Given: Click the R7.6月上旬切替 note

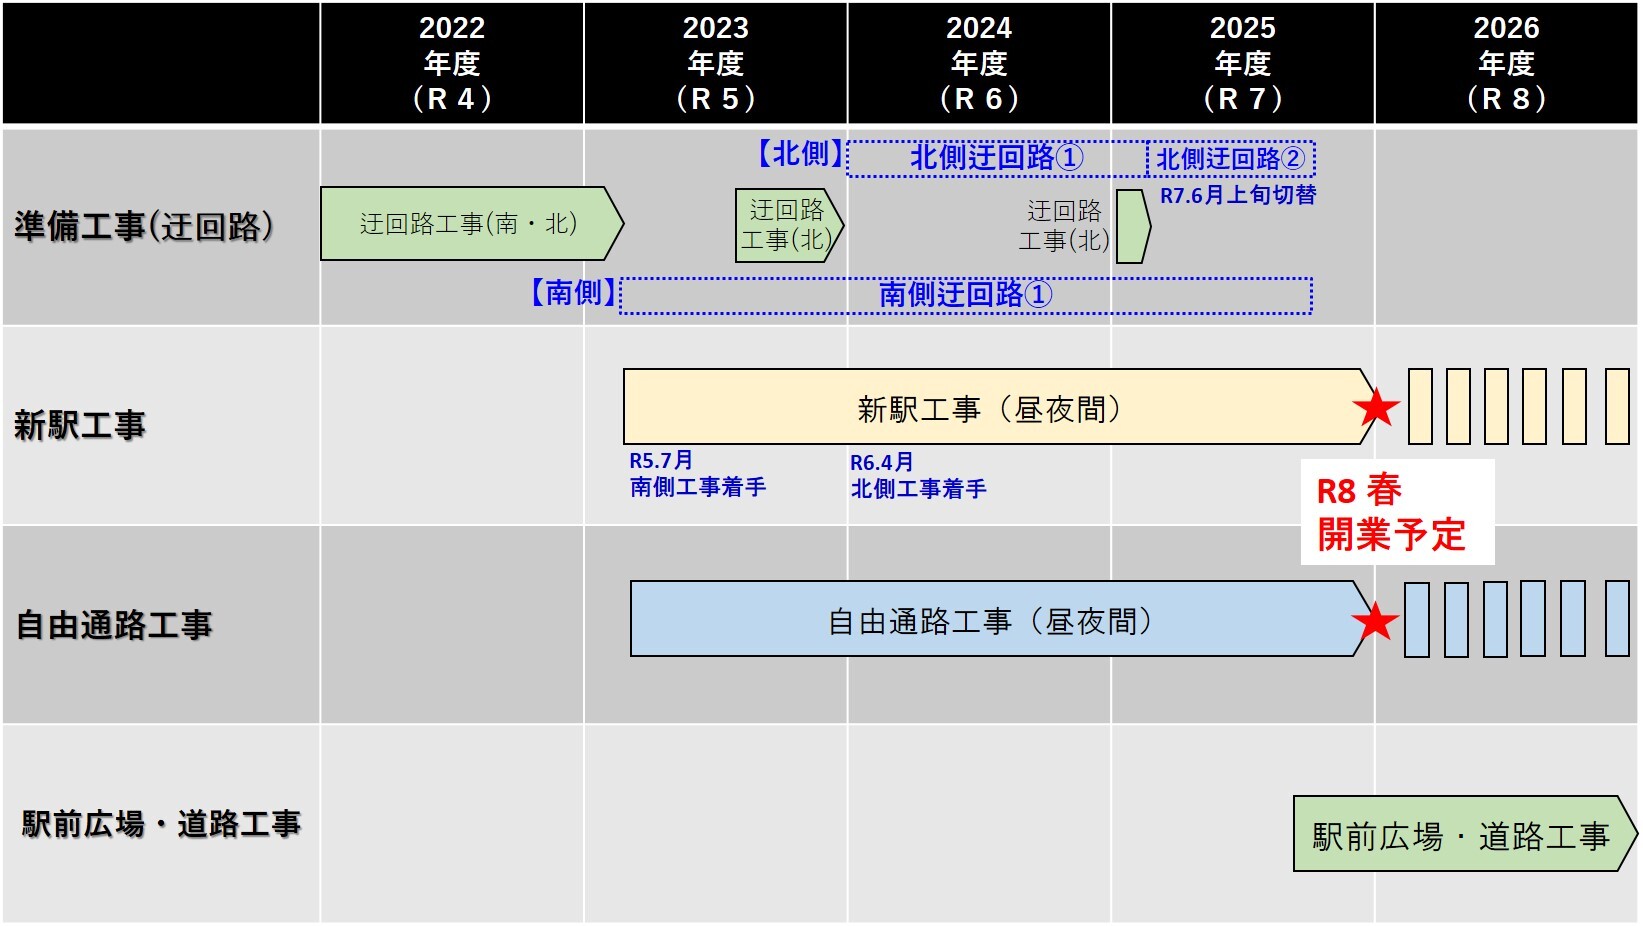Looking at the screenshot, I should pyautogui.click(x=1238, y=195).
